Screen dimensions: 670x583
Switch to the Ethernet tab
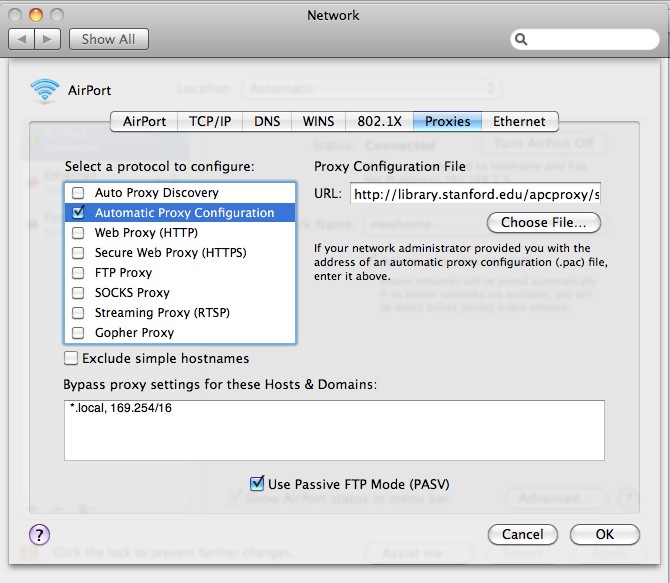pyautogui.click(x=519, y=121)
